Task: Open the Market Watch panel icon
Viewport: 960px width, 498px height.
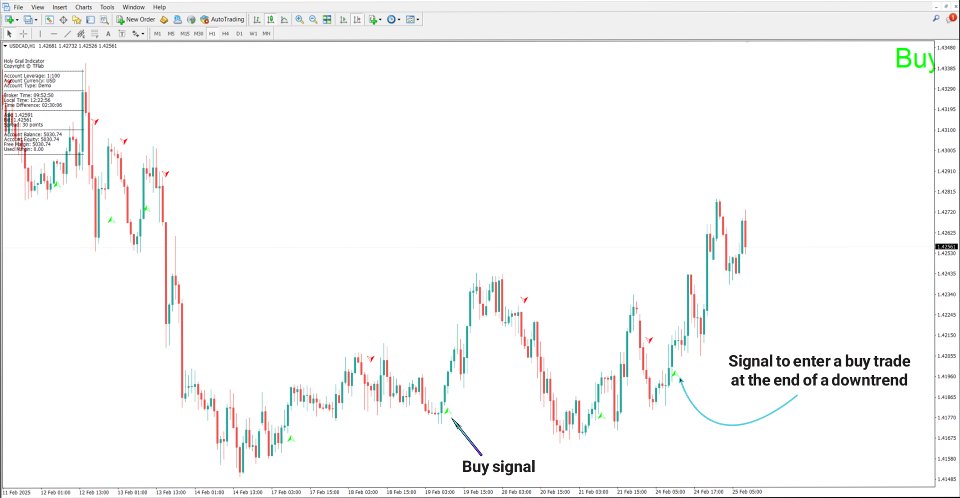Action: 49,20
